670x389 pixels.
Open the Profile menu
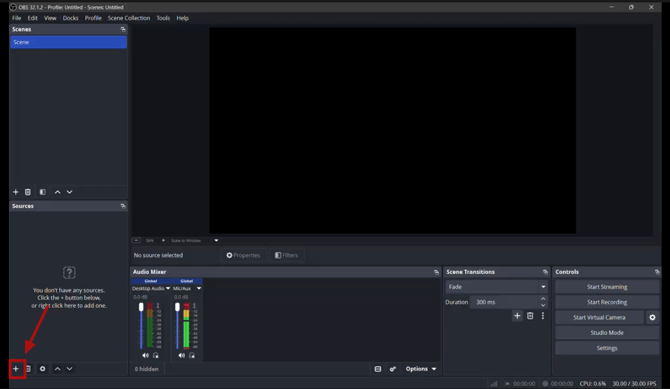(93, 18)
